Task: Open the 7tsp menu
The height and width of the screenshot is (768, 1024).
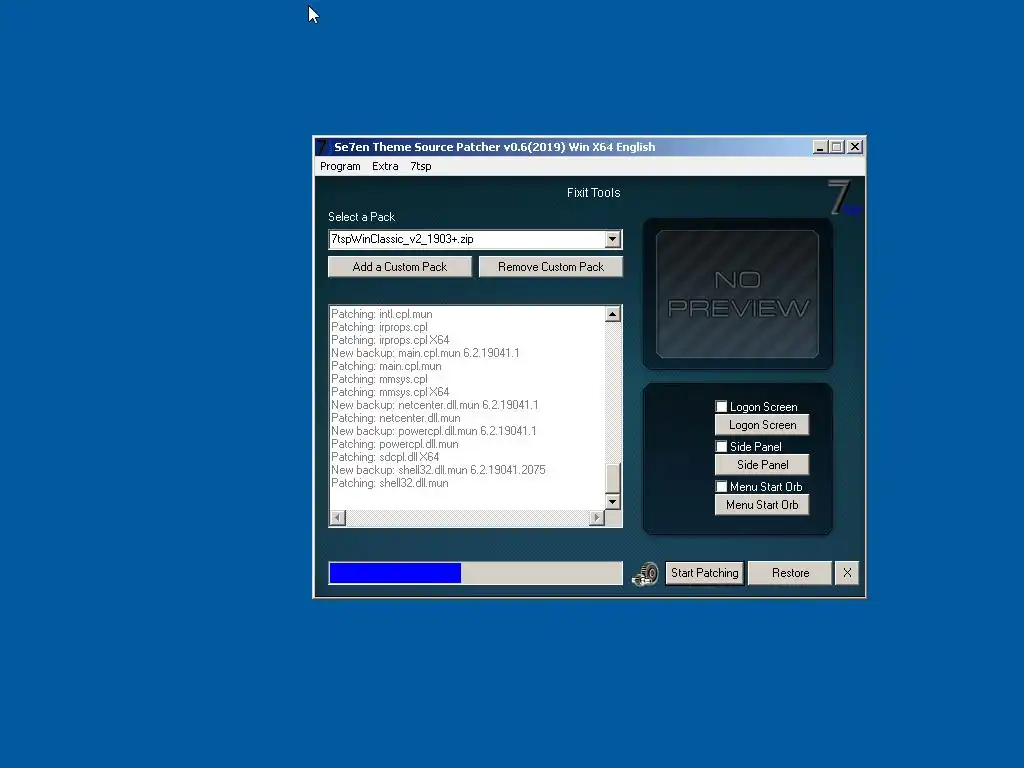Action: [421, 167]
